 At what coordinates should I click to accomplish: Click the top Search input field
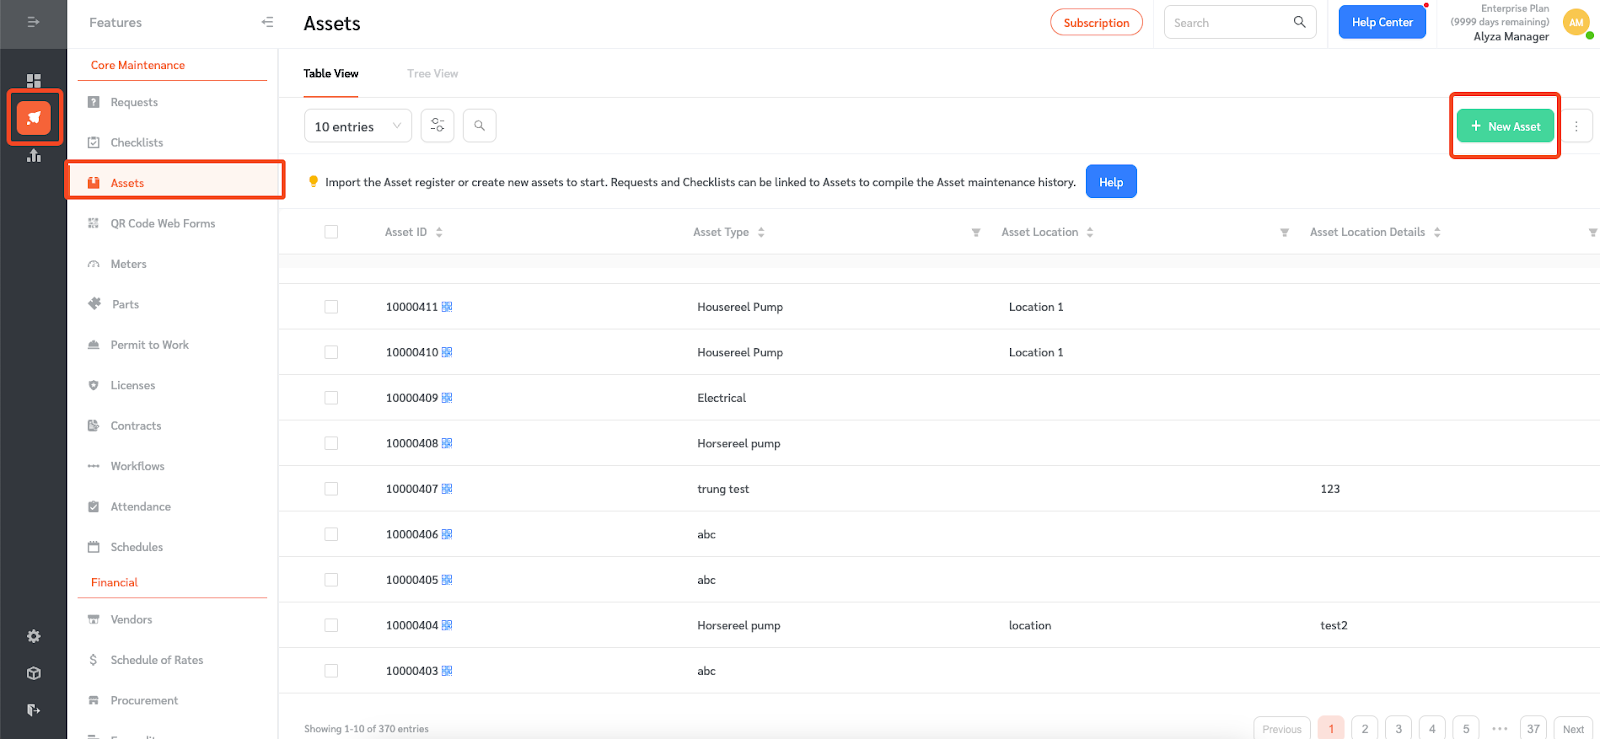coord(1230,22)
